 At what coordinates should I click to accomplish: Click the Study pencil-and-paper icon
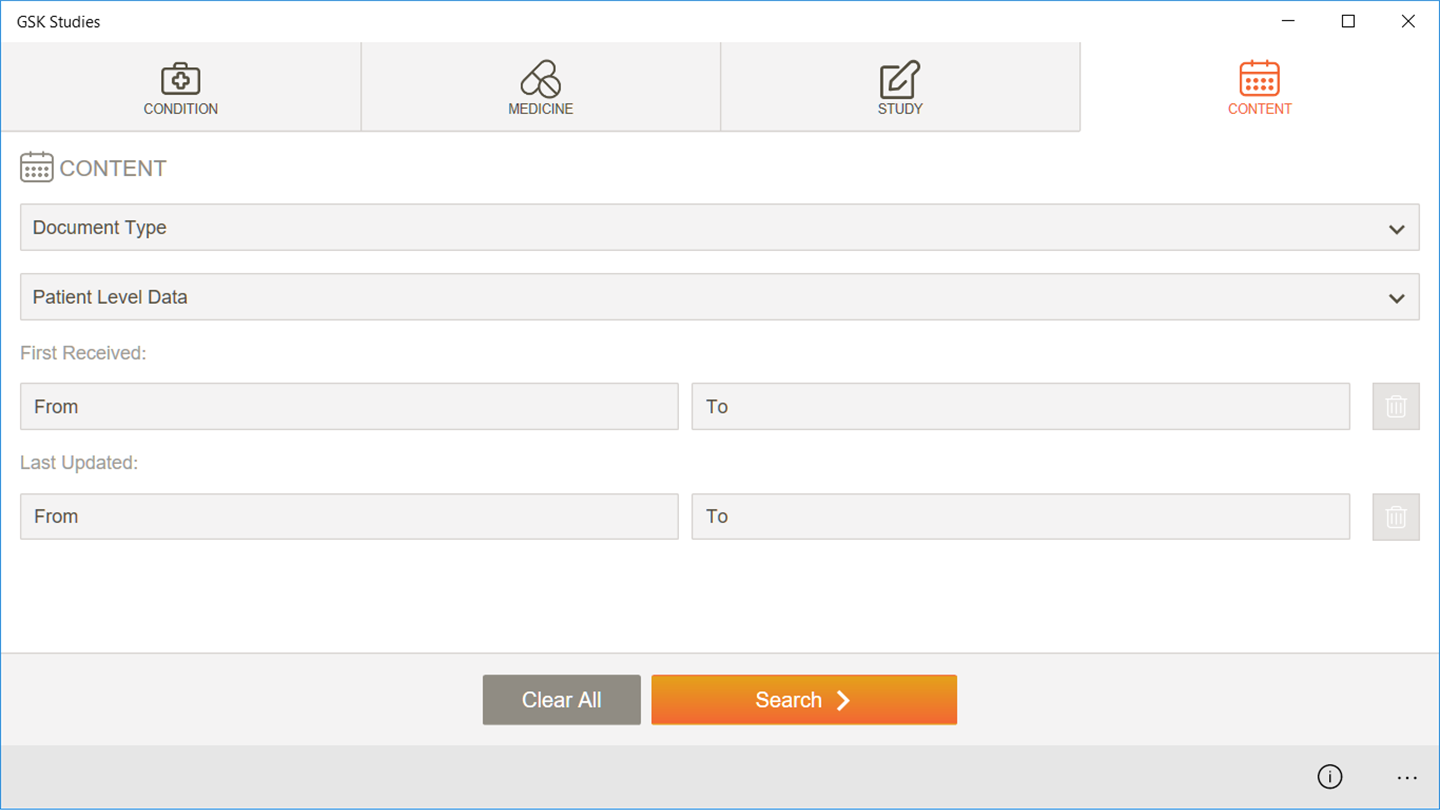[900, 78]
